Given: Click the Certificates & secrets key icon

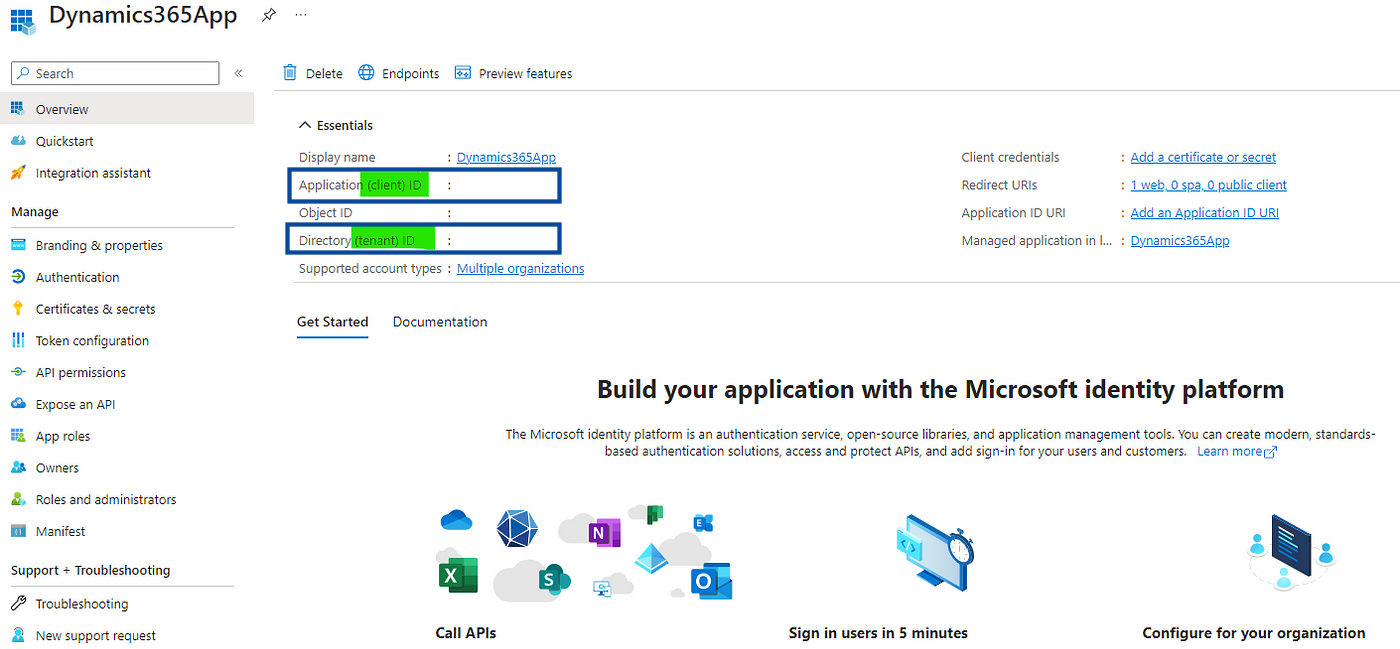Looking at the screenshot, I should [18, 308].
